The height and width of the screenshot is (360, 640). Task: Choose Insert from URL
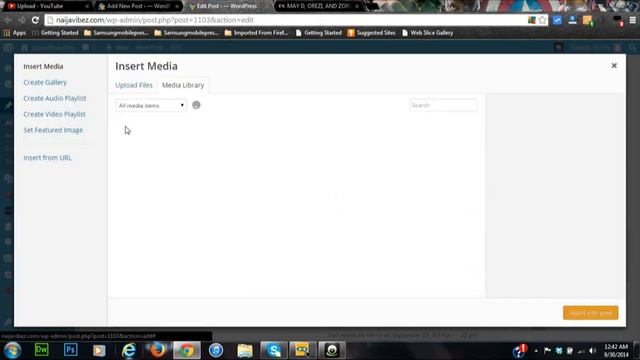47,158
